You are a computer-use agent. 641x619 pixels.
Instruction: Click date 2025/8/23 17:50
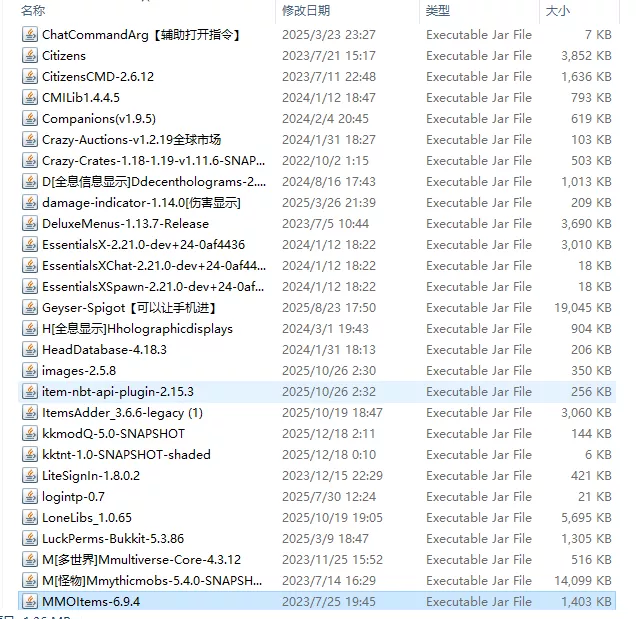click(x=329, y=308)
